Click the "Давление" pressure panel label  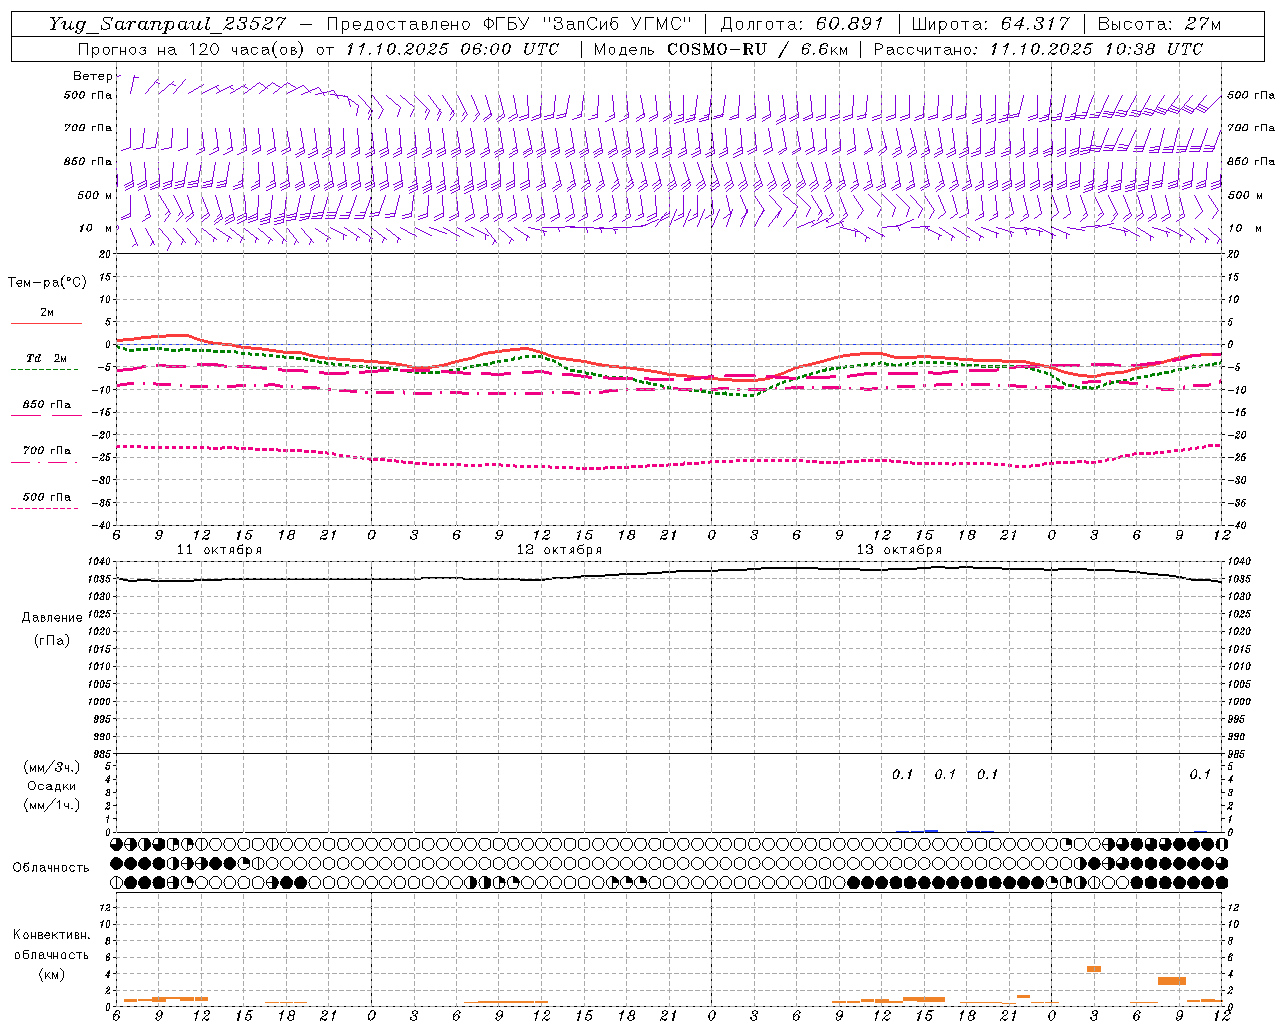(x=50, y=618)
